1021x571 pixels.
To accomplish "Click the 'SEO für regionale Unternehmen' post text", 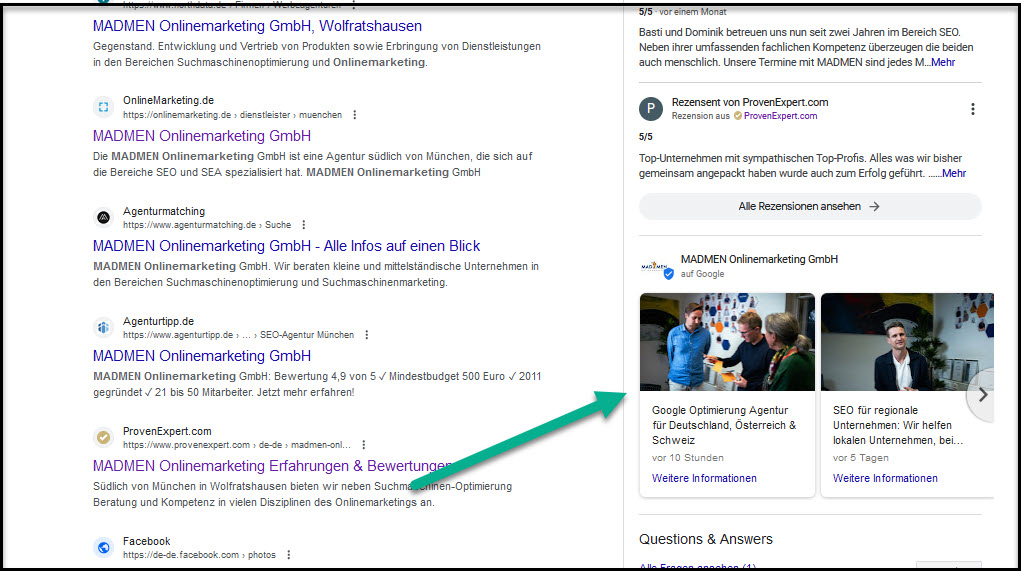I will pos(897,425).
